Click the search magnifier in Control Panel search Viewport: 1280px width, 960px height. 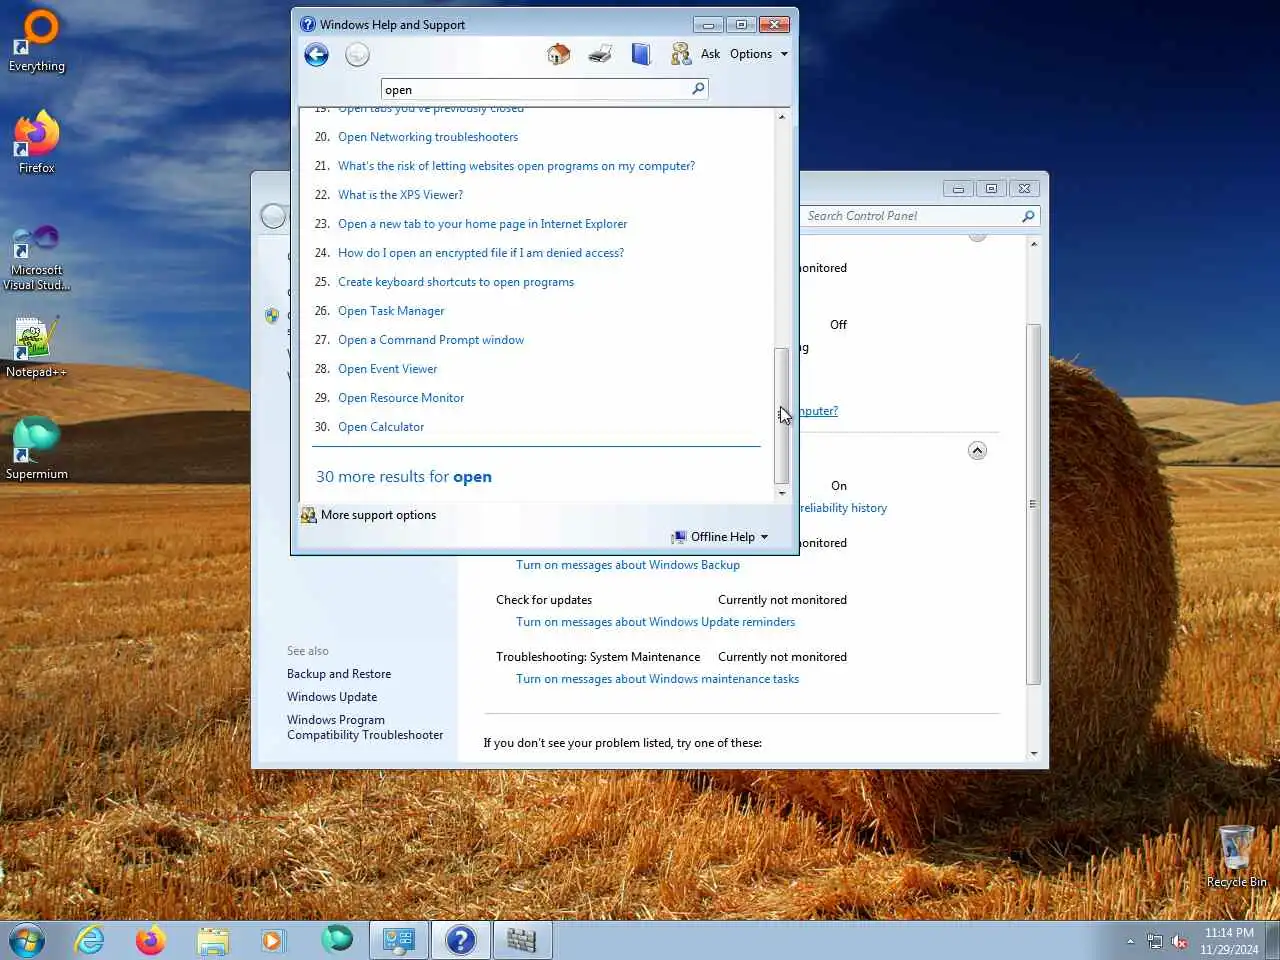click(1028, 216)
